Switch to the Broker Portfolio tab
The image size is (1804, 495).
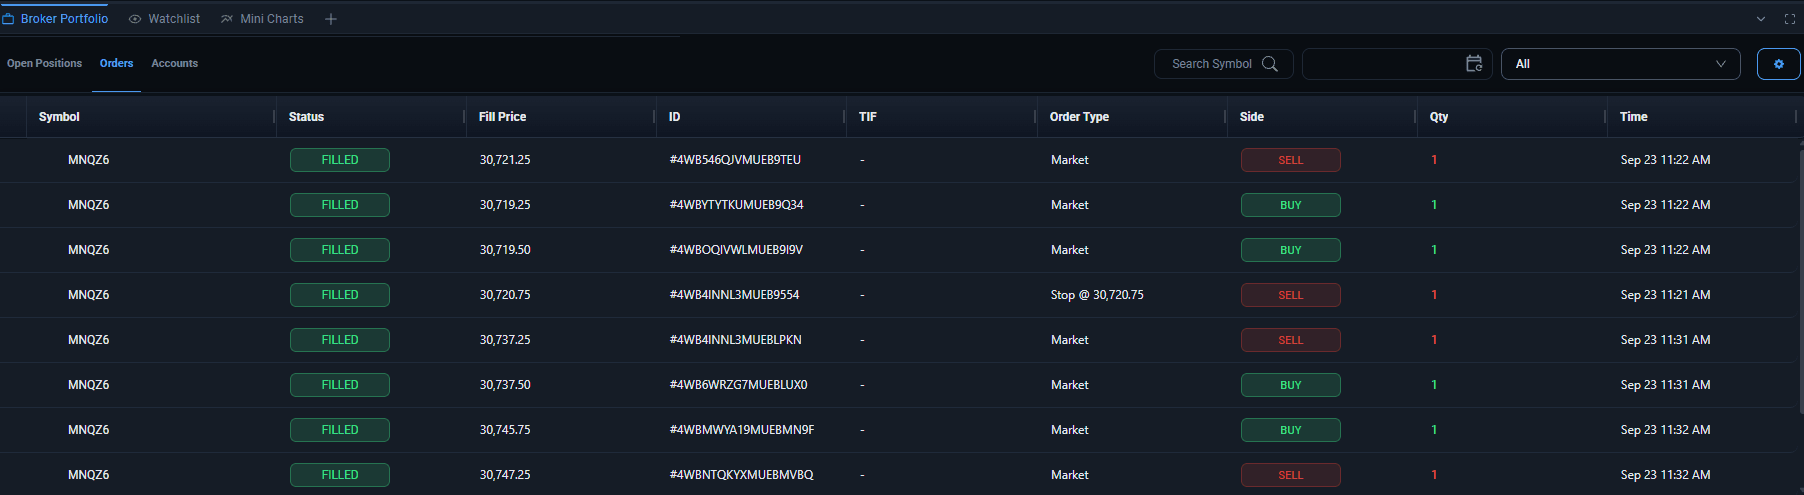pos(55,19)
